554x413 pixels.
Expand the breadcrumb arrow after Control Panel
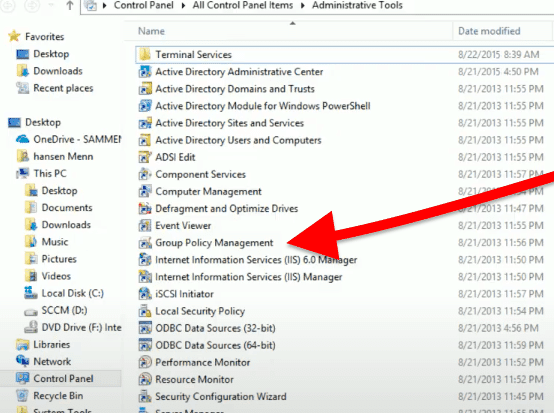tap(183, 5)
